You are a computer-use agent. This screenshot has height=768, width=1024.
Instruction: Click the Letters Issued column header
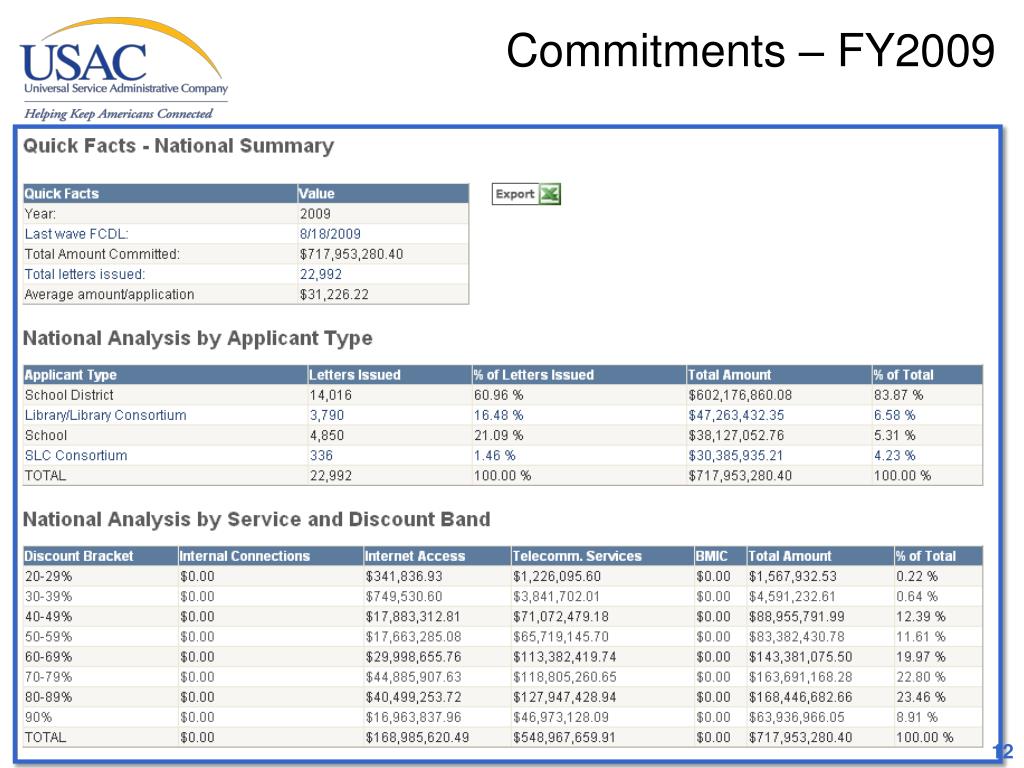[389, 375]
